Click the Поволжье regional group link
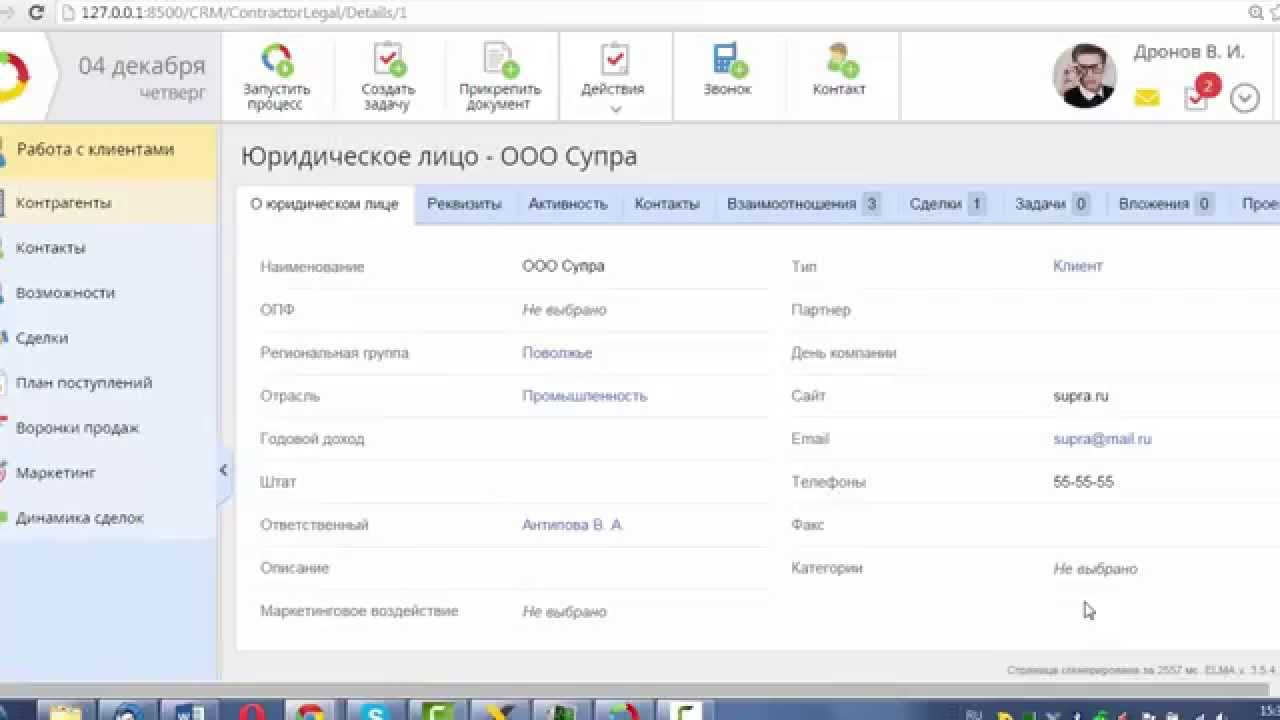 (x=557, y=353)
